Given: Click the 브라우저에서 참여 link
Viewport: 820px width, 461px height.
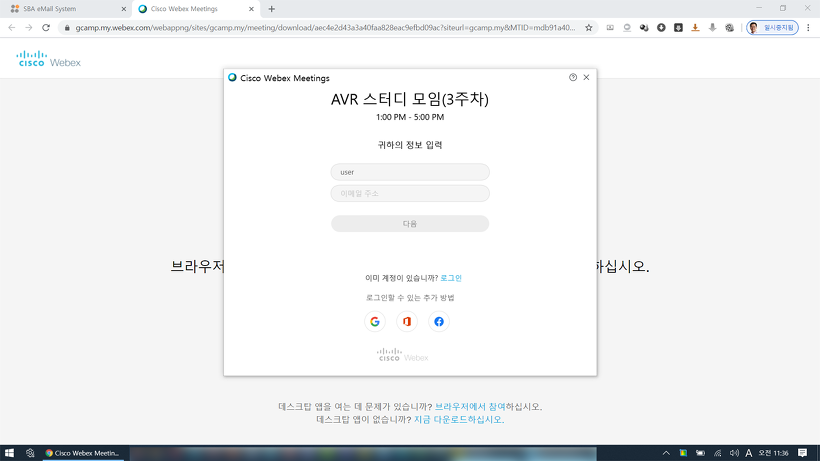Looking at the screenshot, I should point(470,407).
